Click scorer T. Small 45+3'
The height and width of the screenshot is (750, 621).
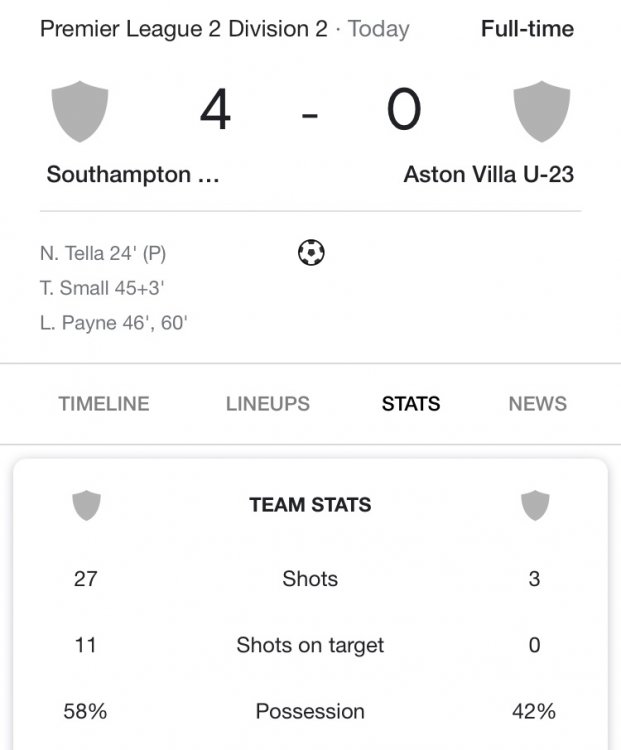coord(102,289)
